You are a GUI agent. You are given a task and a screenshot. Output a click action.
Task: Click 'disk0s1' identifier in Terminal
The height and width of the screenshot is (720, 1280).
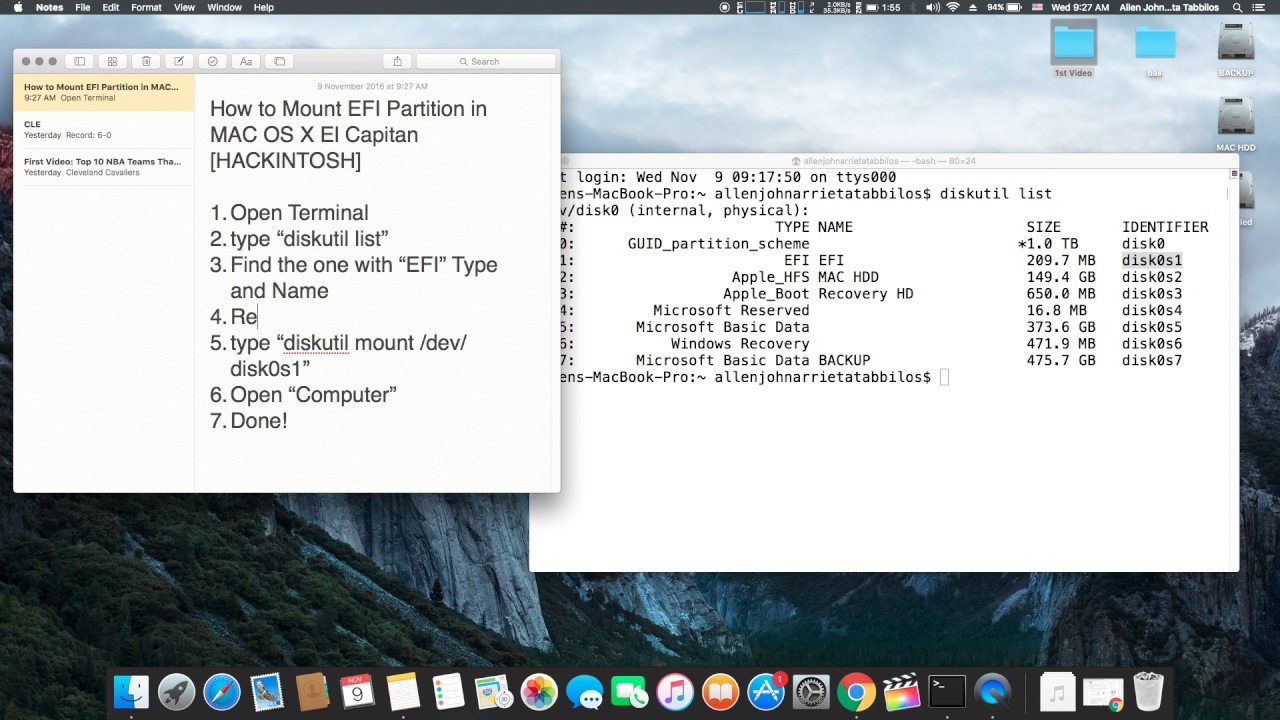click(1152, 260)
